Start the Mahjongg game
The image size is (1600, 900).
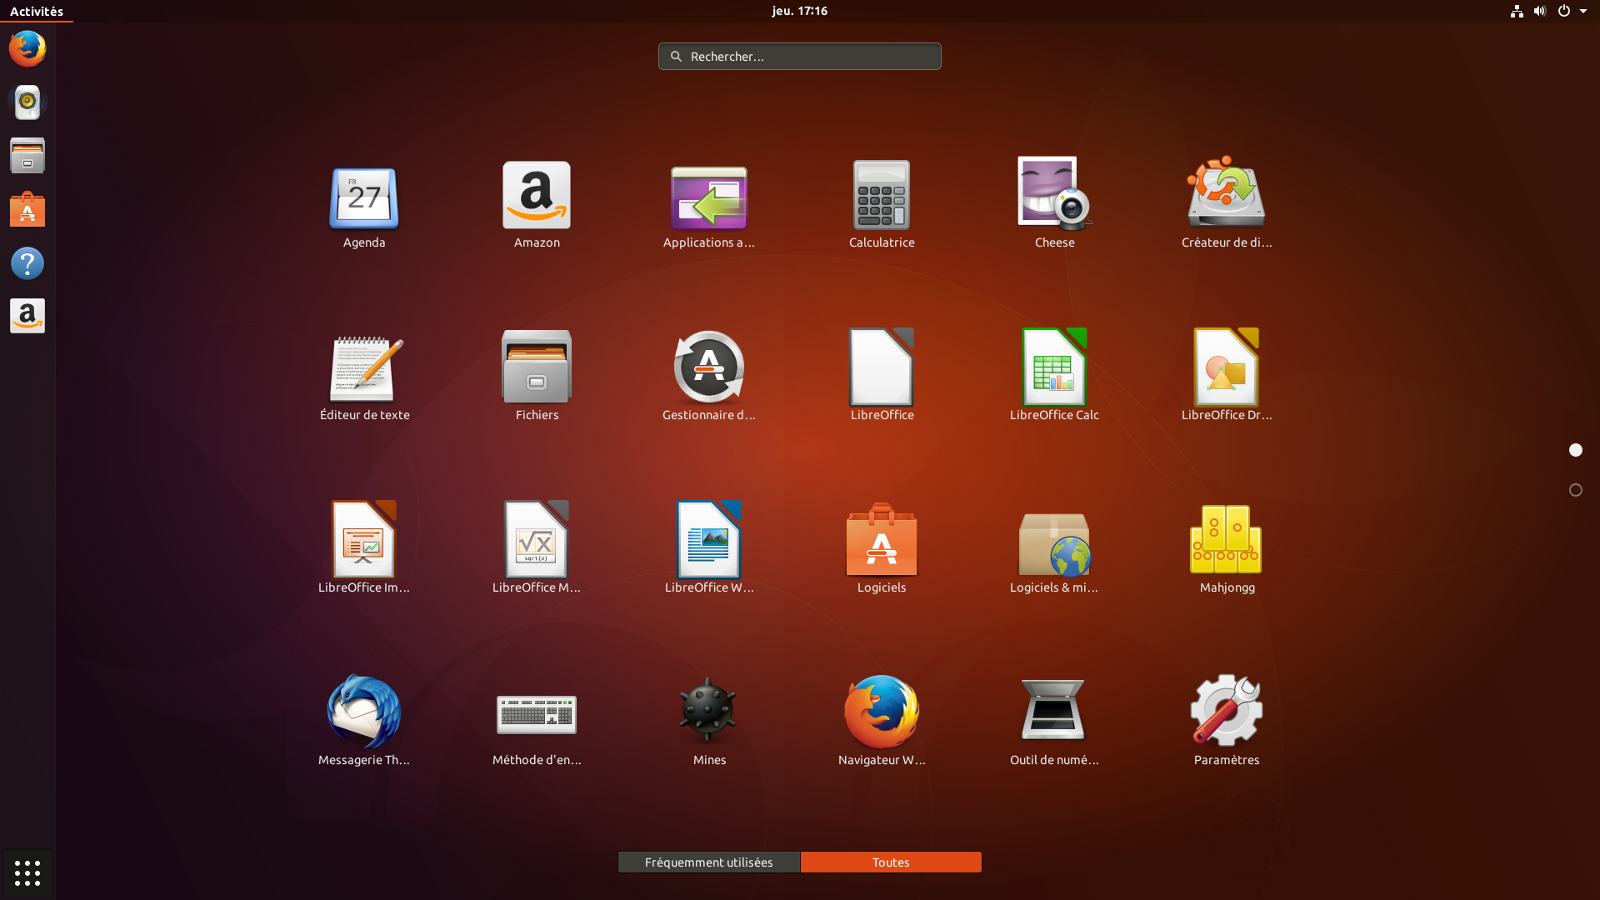point(1227,540)
